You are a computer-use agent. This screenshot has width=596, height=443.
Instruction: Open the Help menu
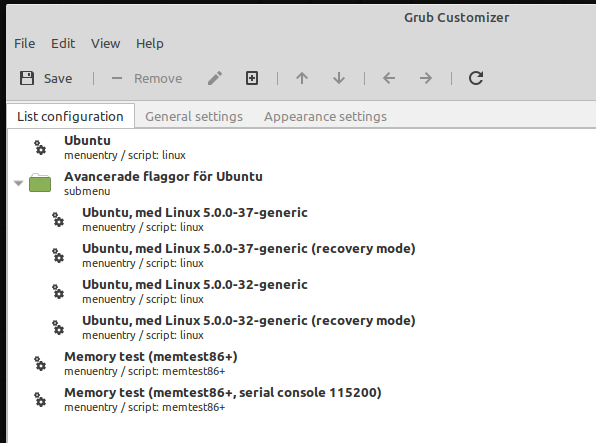150,43
